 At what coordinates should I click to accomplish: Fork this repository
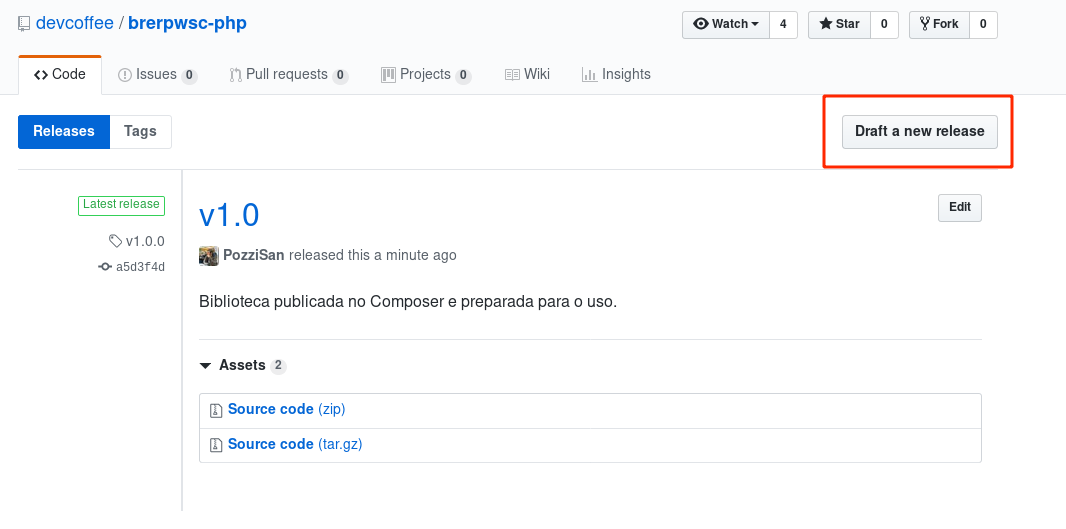[939, 24]
